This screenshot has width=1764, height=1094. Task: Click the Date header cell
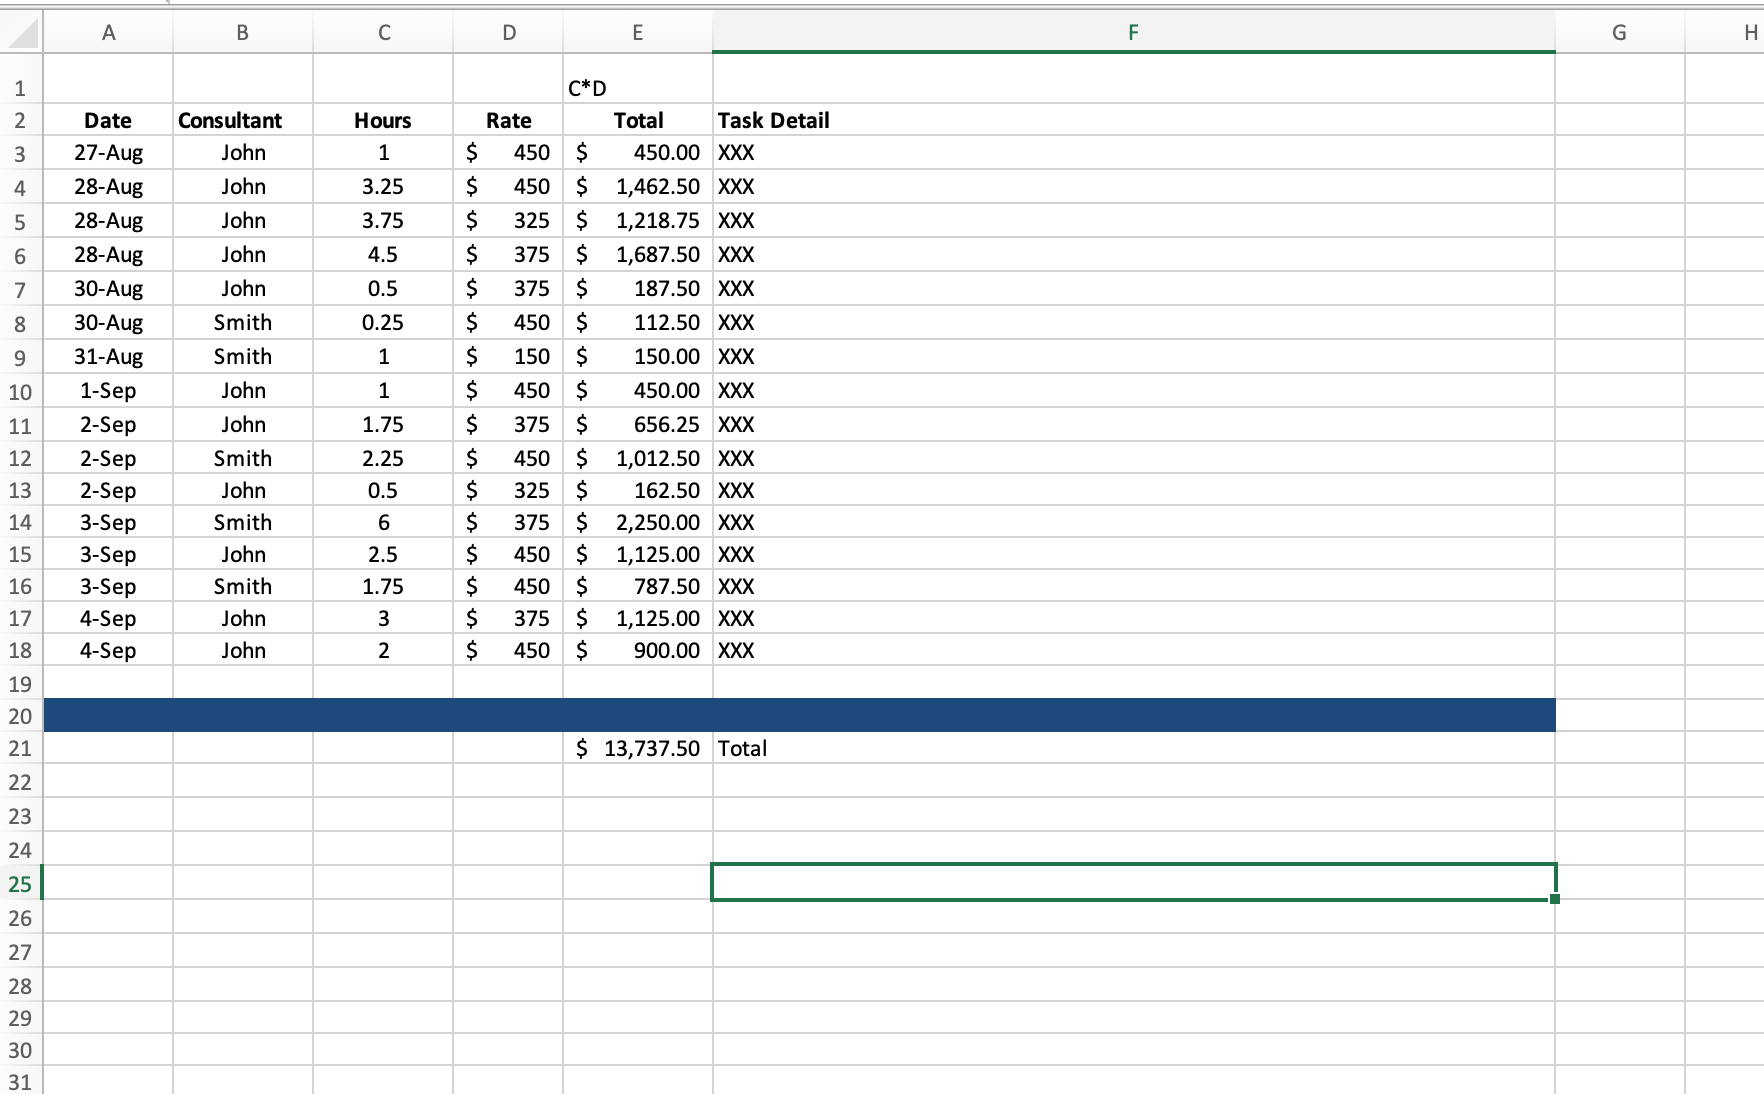coord(108,120)
